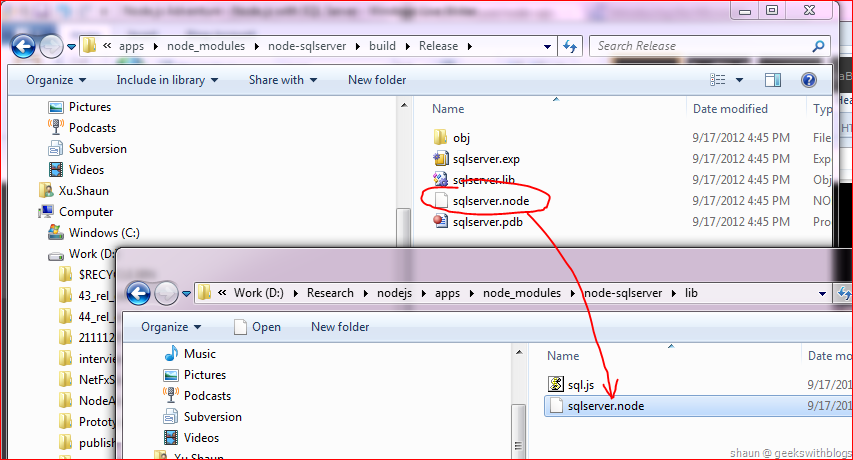Click the navigation pane scroll up arrow in Release window
The height and width of the screenshot is (460, 853).
[x=404, y=105]
